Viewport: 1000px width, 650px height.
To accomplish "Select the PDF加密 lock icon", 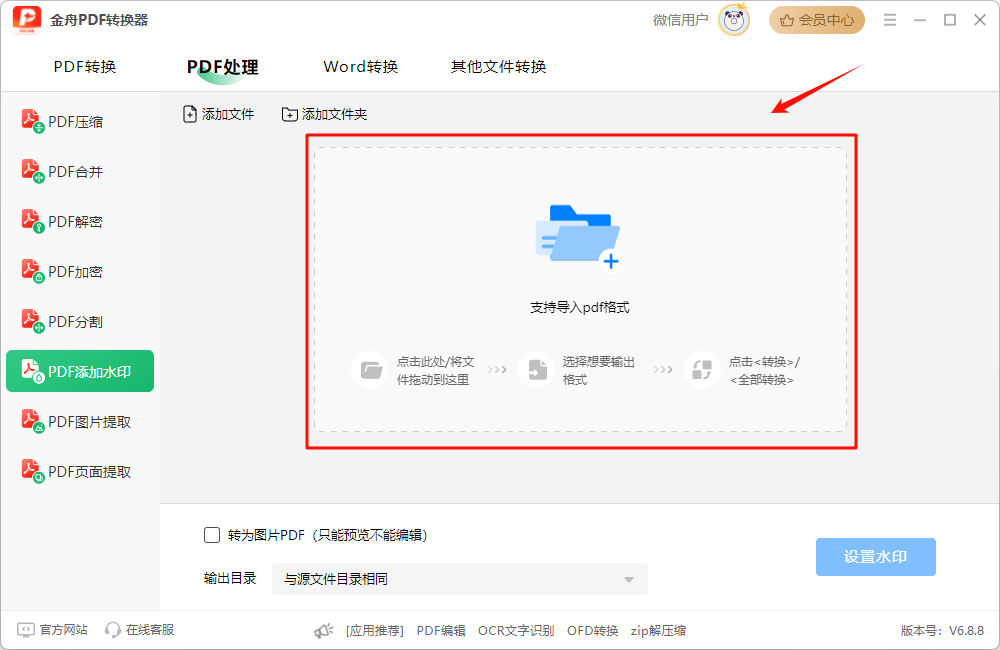I will coord(33,271).
